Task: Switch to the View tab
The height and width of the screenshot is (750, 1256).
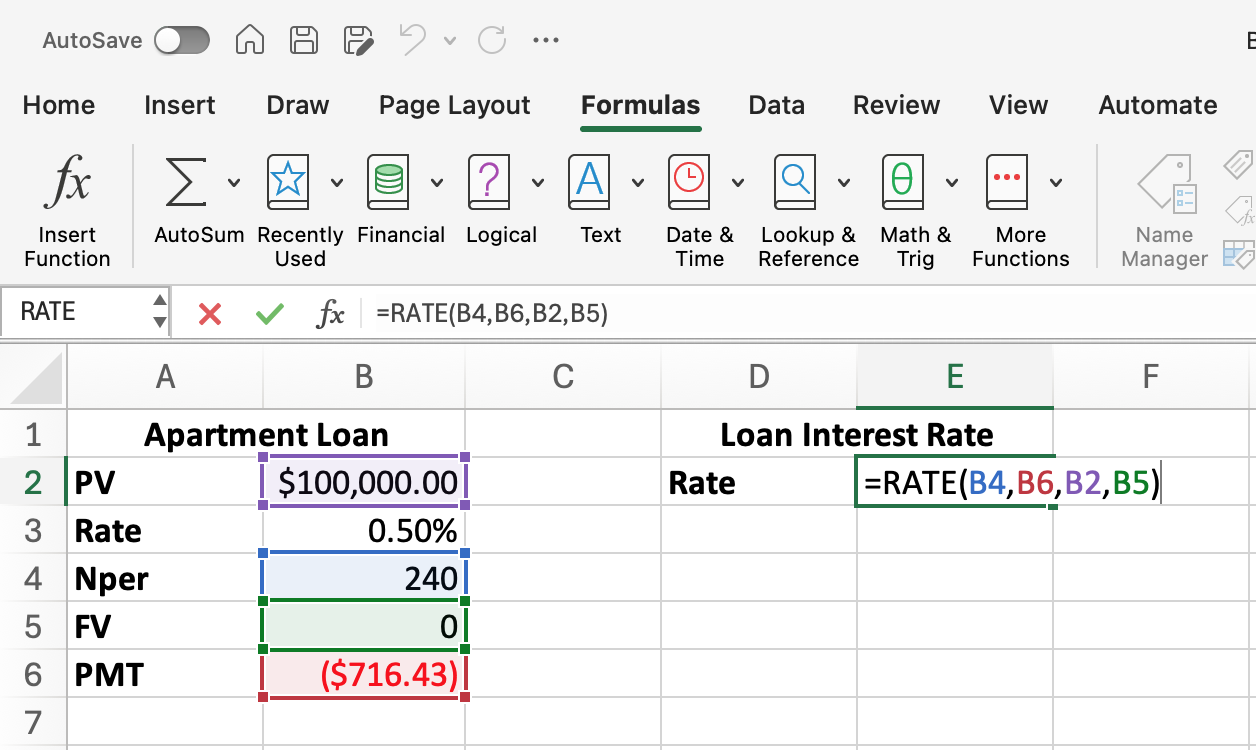Action: (x=1019, y=105)
